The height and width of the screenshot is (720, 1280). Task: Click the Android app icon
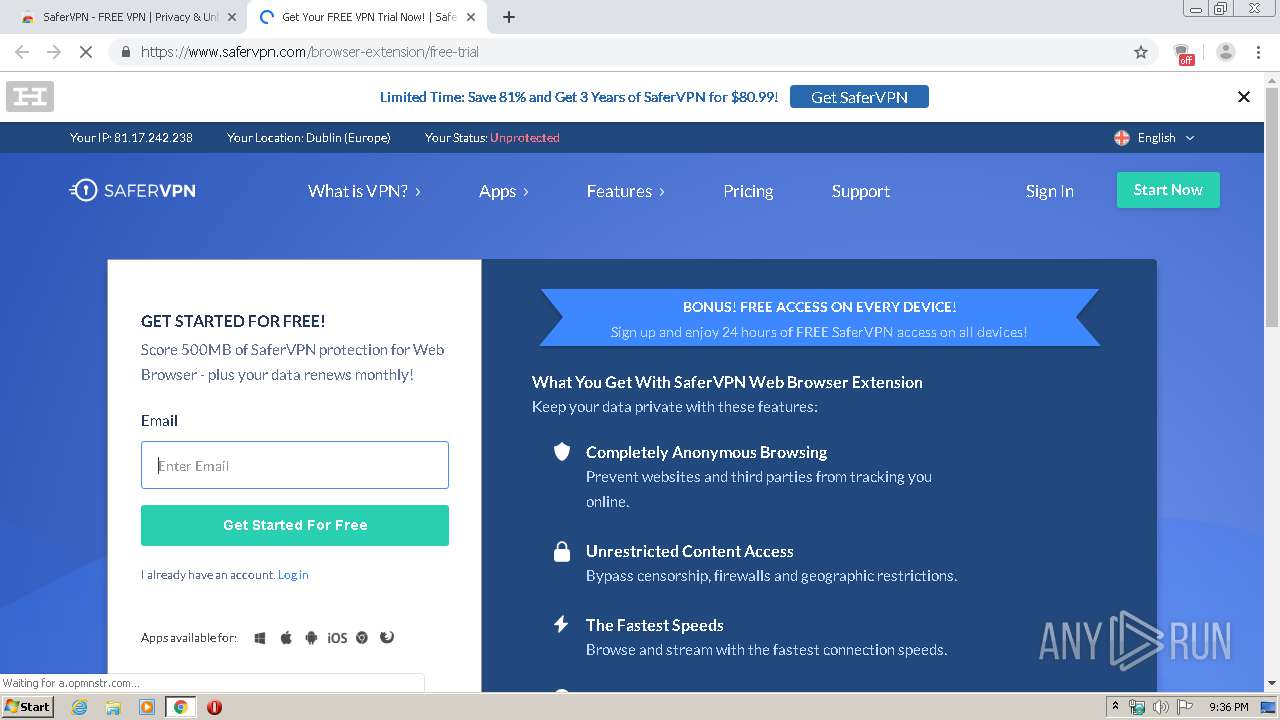click(311, 638)
